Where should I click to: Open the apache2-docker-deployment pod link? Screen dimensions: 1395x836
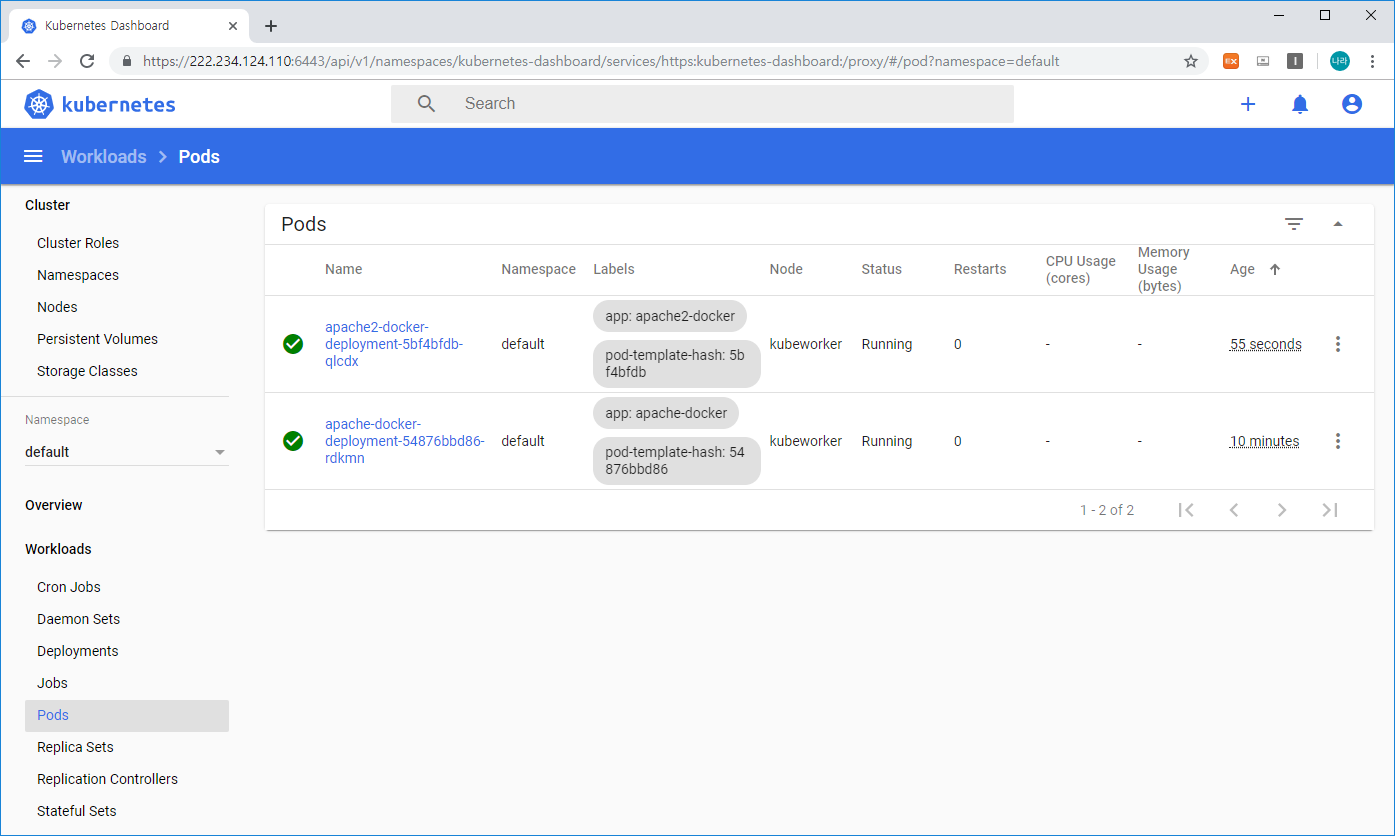pos(394,344)
